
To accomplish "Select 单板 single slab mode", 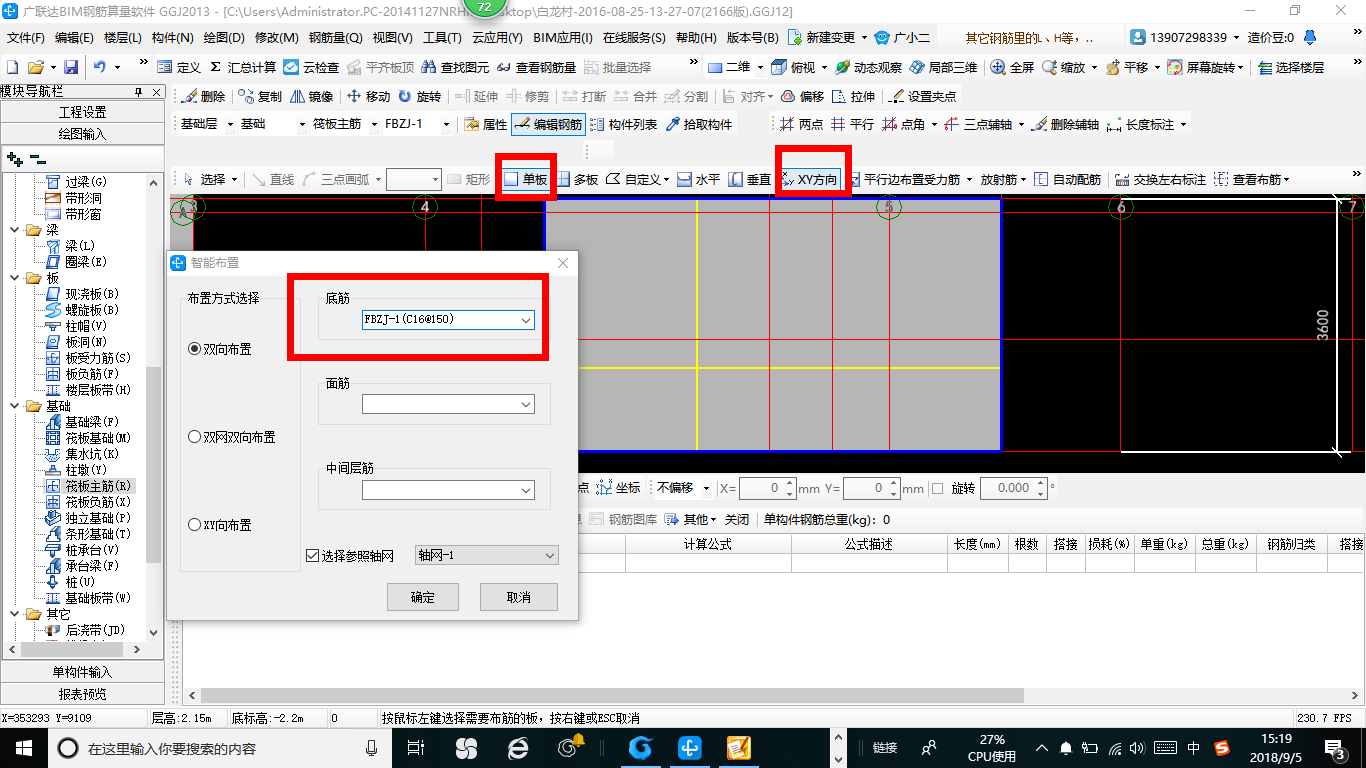I will [526, 180].
